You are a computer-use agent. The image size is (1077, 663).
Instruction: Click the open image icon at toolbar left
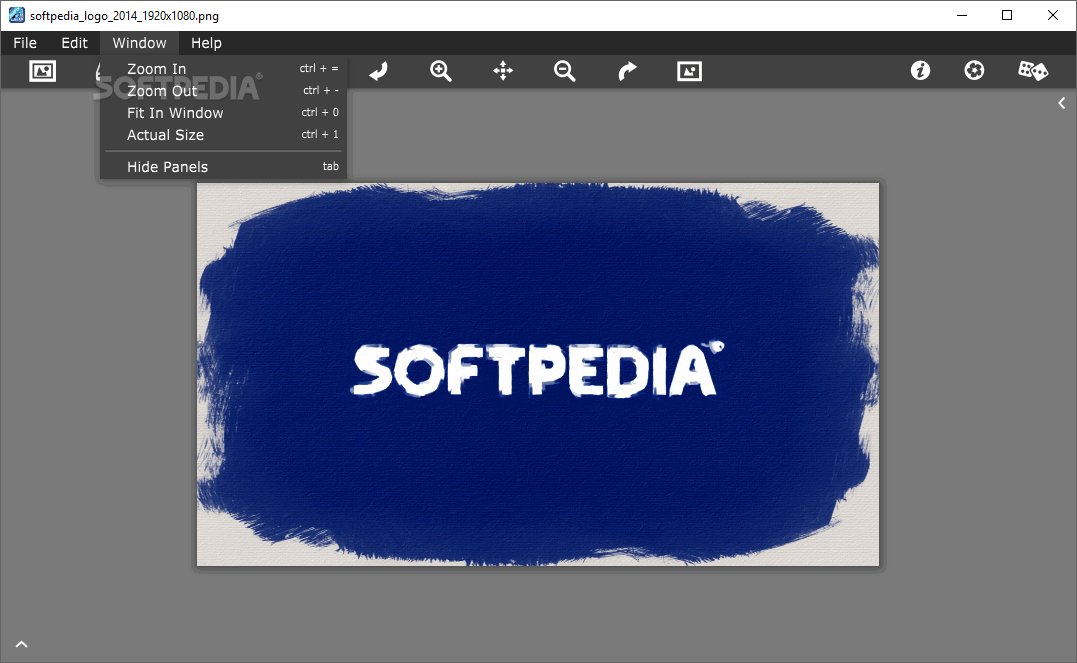point(43,71)
